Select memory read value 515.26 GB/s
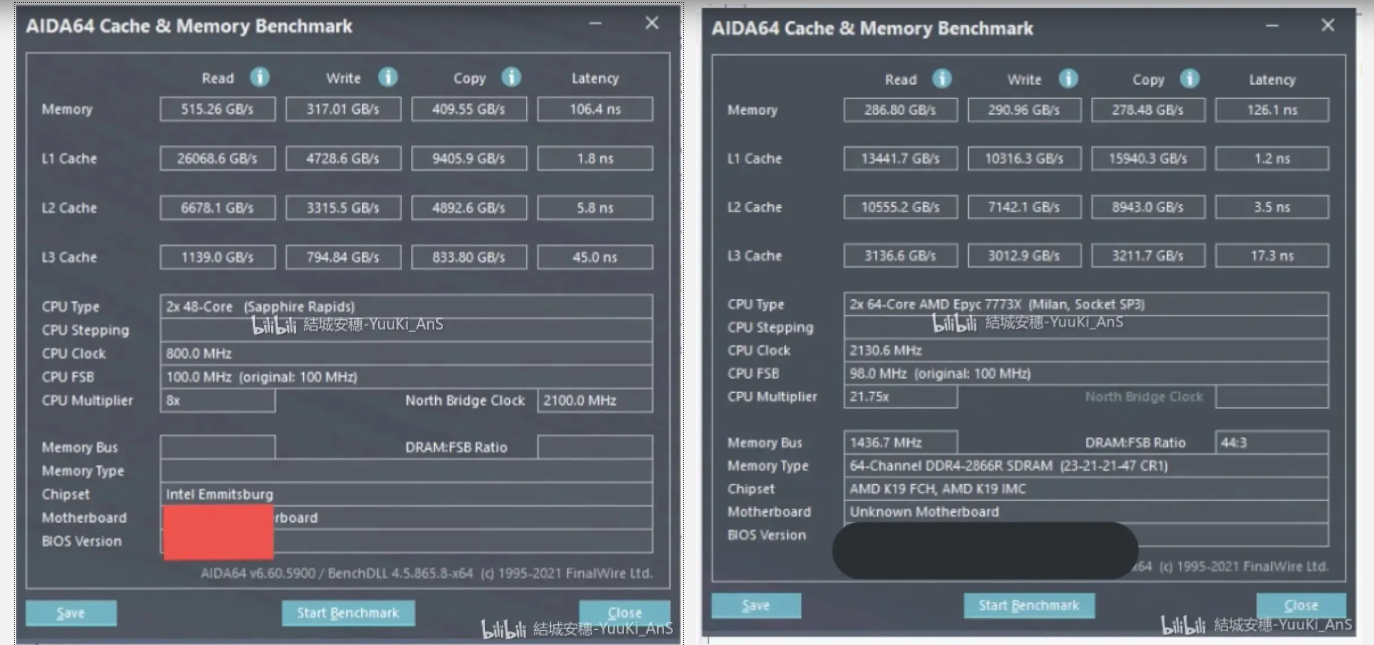1374x645 pixels. 218,109
